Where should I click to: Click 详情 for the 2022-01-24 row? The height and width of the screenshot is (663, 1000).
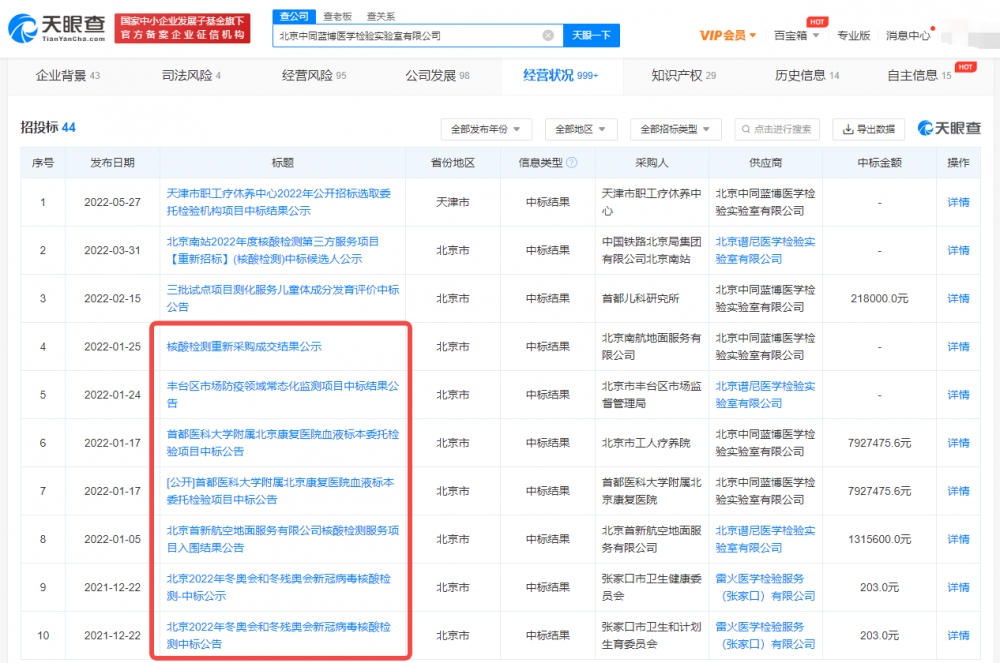tap(958, 395)
